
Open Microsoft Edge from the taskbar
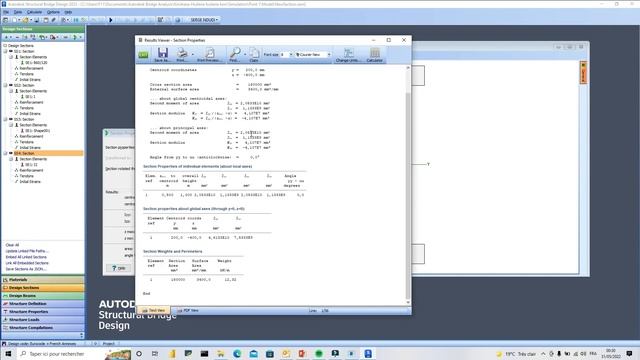coord(237,353)
